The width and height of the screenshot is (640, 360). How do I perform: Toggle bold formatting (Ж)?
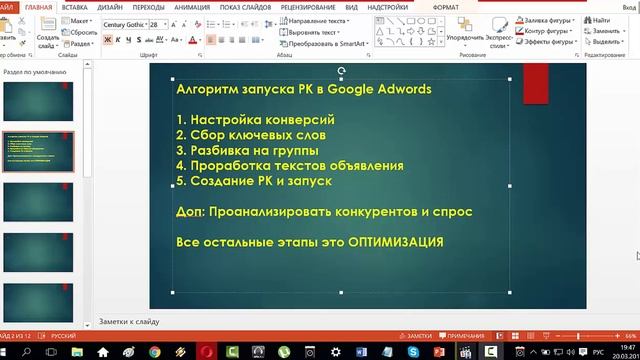click(x=107, y=40)
